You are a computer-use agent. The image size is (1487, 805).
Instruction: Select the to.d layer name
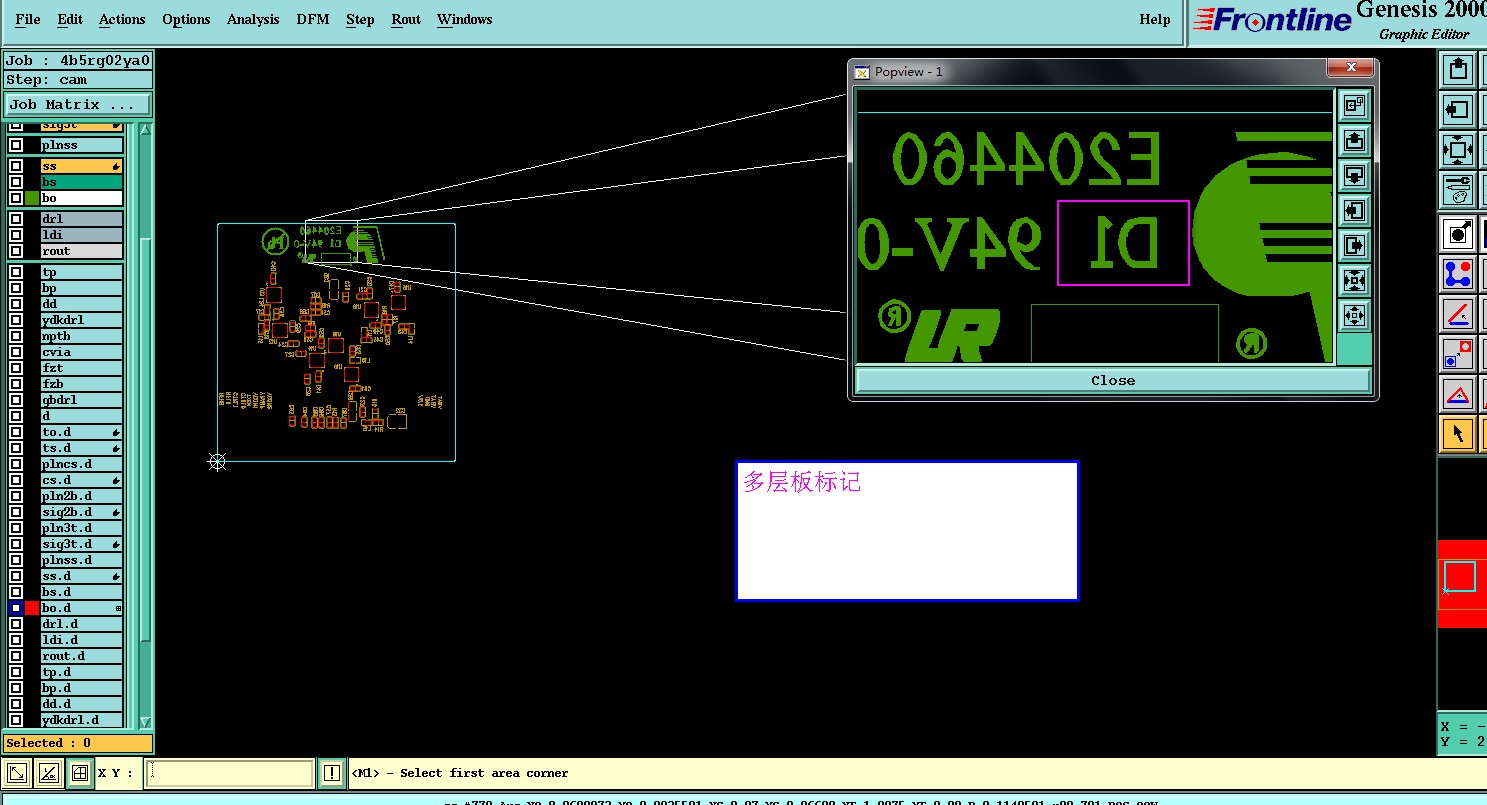pyautogui.click(x=82, y=432)
